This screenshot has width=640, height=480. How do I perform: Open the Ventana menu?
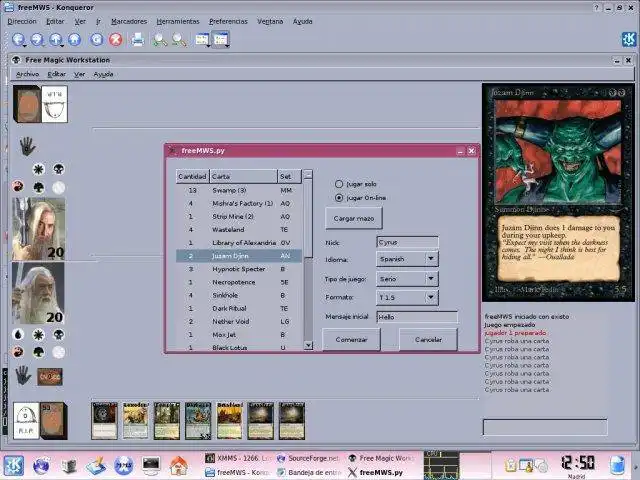270,21
